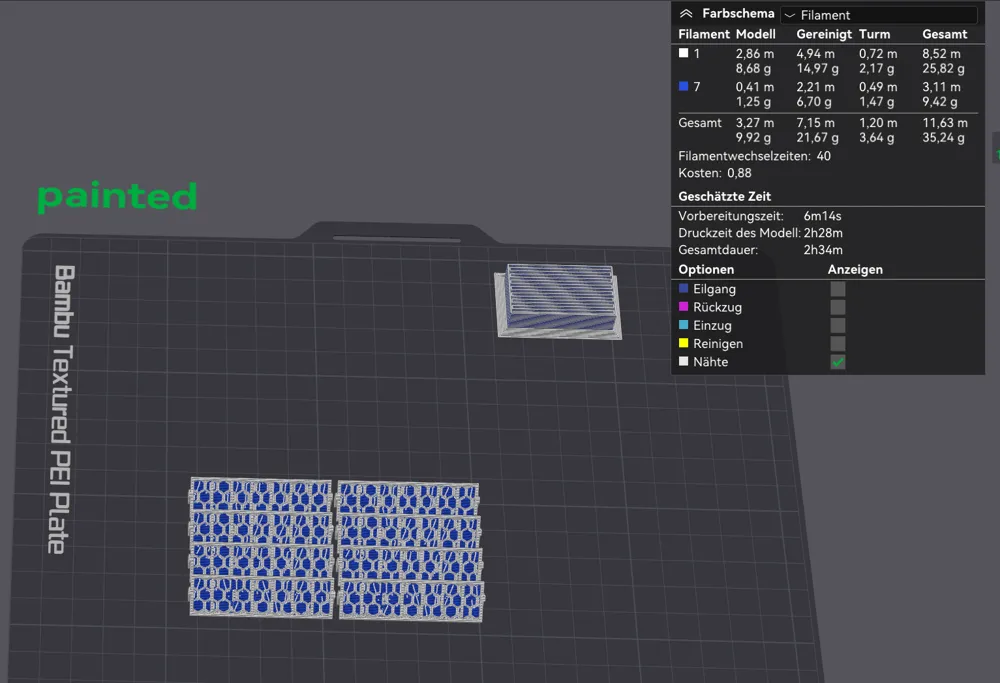The height and width of the screenshot is (683, 1000).
Task: Click the magenta Rückzug legend square
Action: [683, 307]
